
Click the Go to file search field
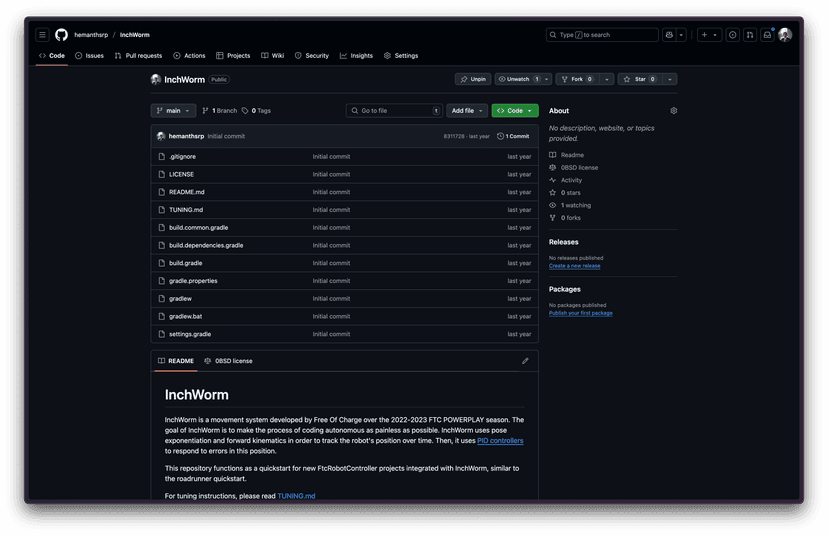coord(394,111)
